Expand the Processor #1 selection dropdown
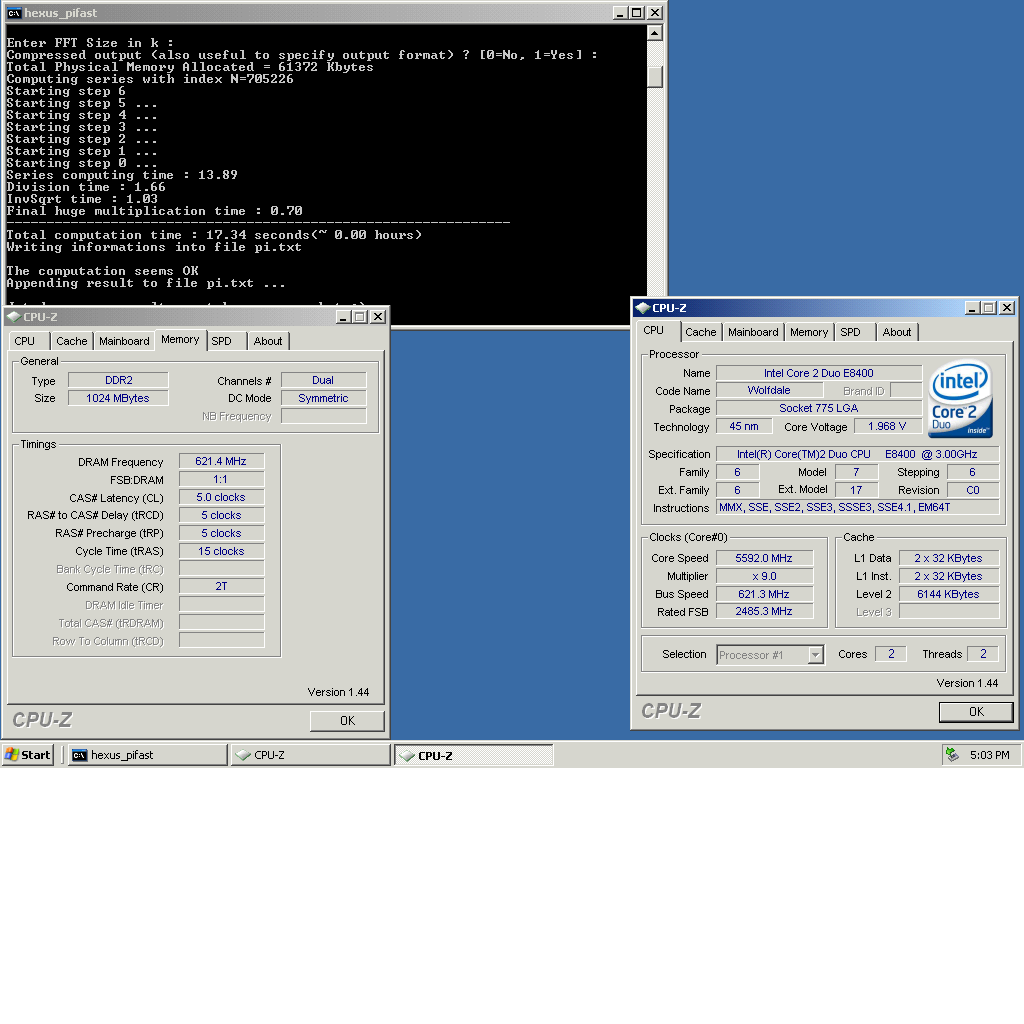This screenshot has height=1024, width=1024. tap(815, 654)
